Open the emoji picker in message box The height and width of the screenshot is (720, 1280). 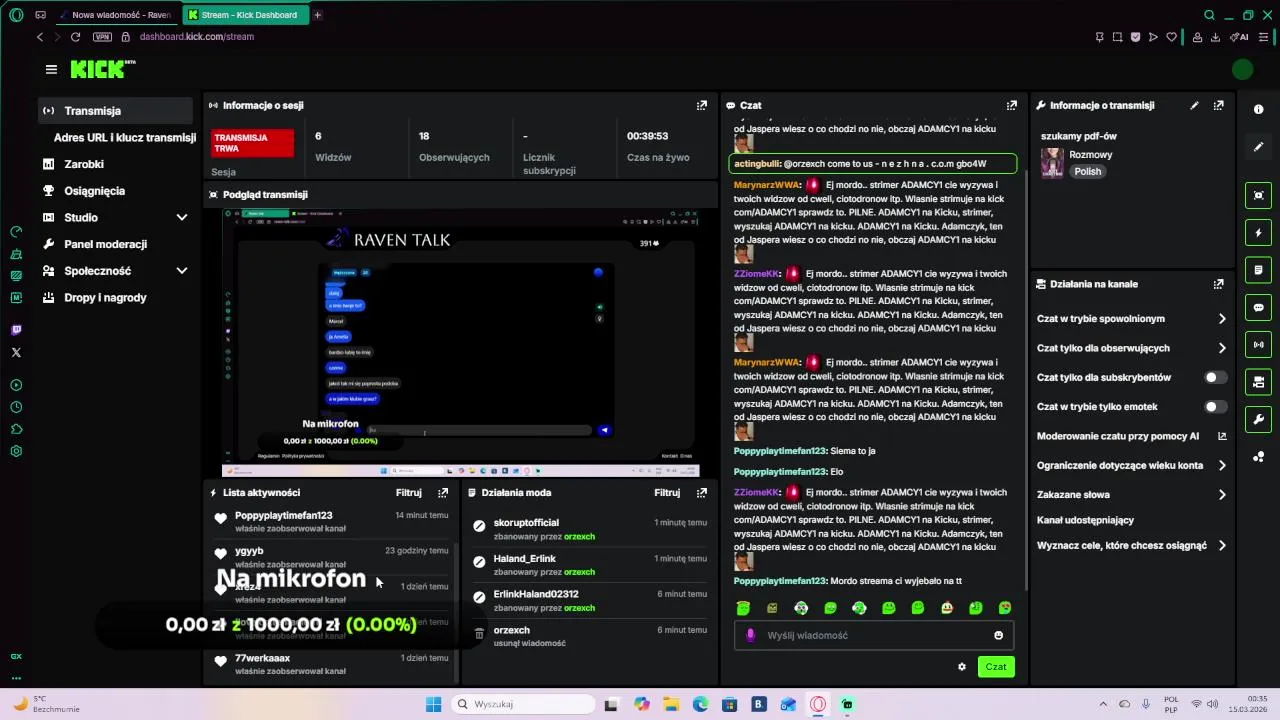point(998,635)
